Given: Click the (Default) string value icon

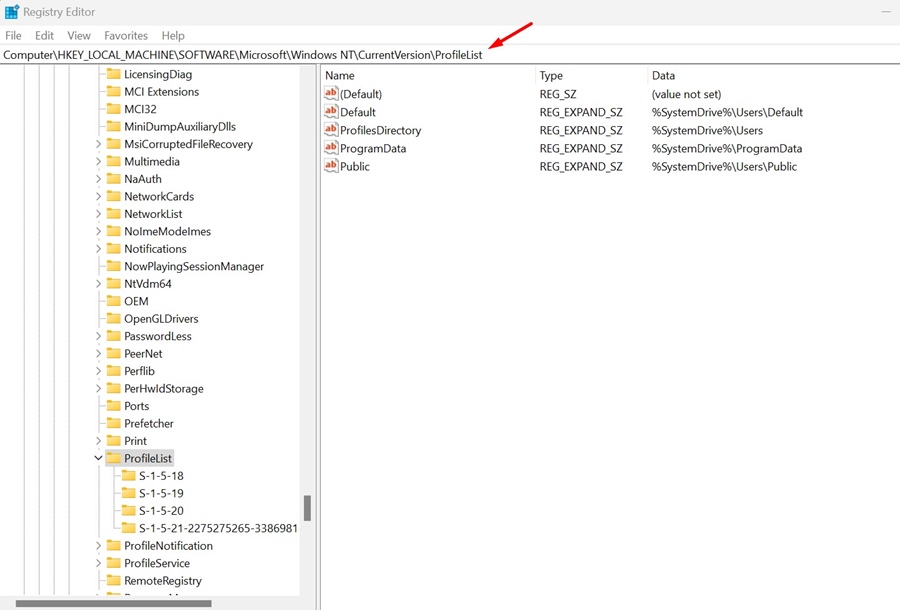Looking at the screenshot, I should click(x=331, y=94).
